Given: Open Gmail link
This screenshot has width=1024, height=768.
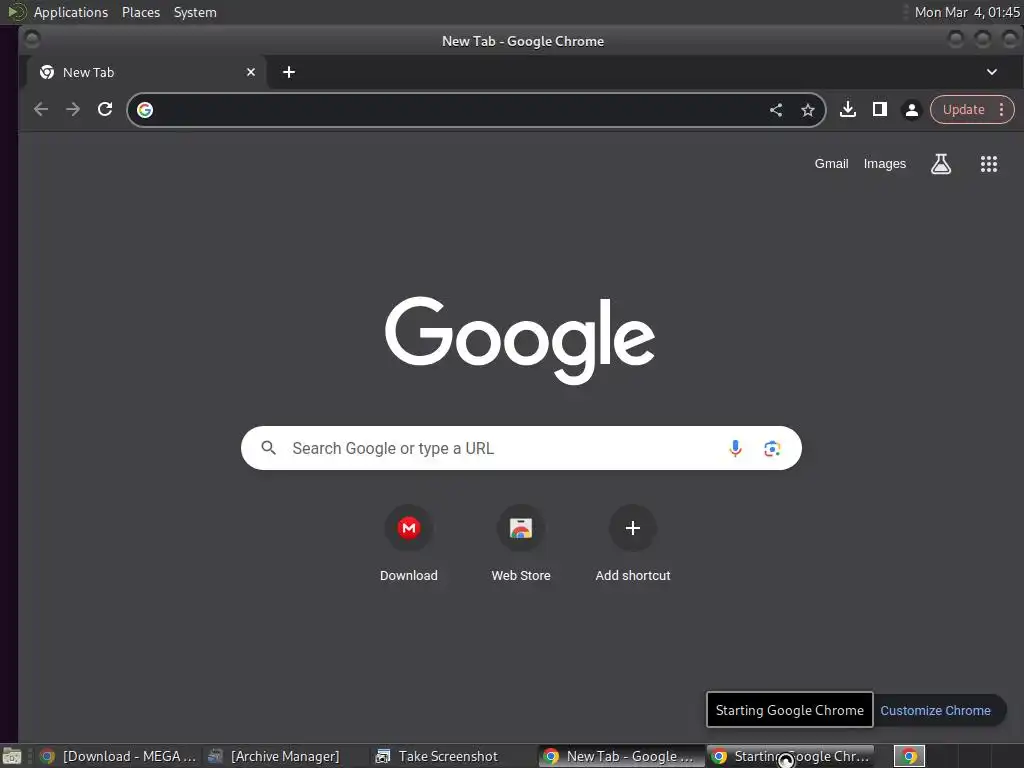Looking at the screenshot, I should (x=831, y=164).
